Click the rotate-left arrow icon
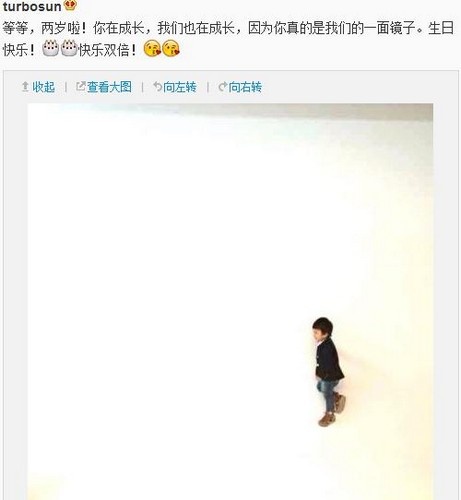Image resolution: width=461 pixels, height=500 pixels. [x=157, y=87]
